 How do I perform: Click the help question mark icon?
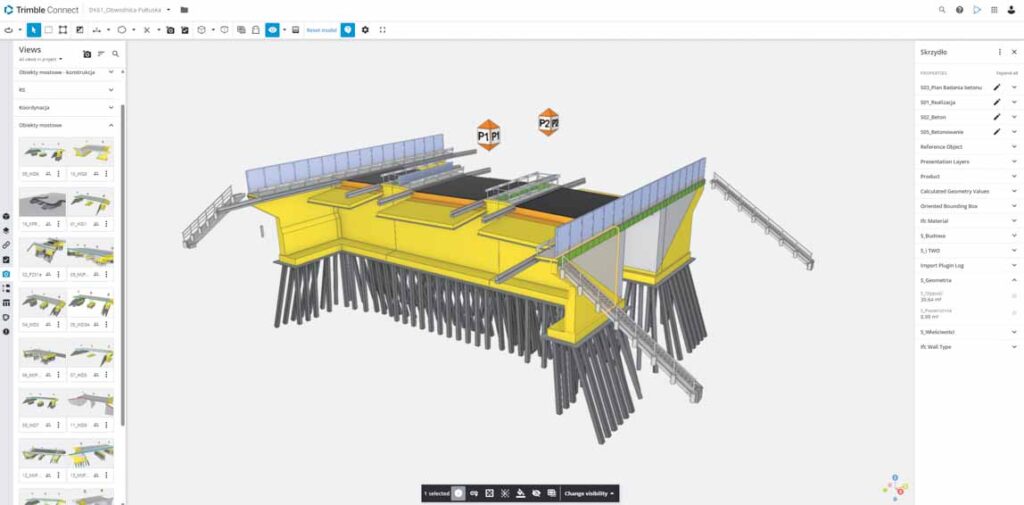[959, 10]
